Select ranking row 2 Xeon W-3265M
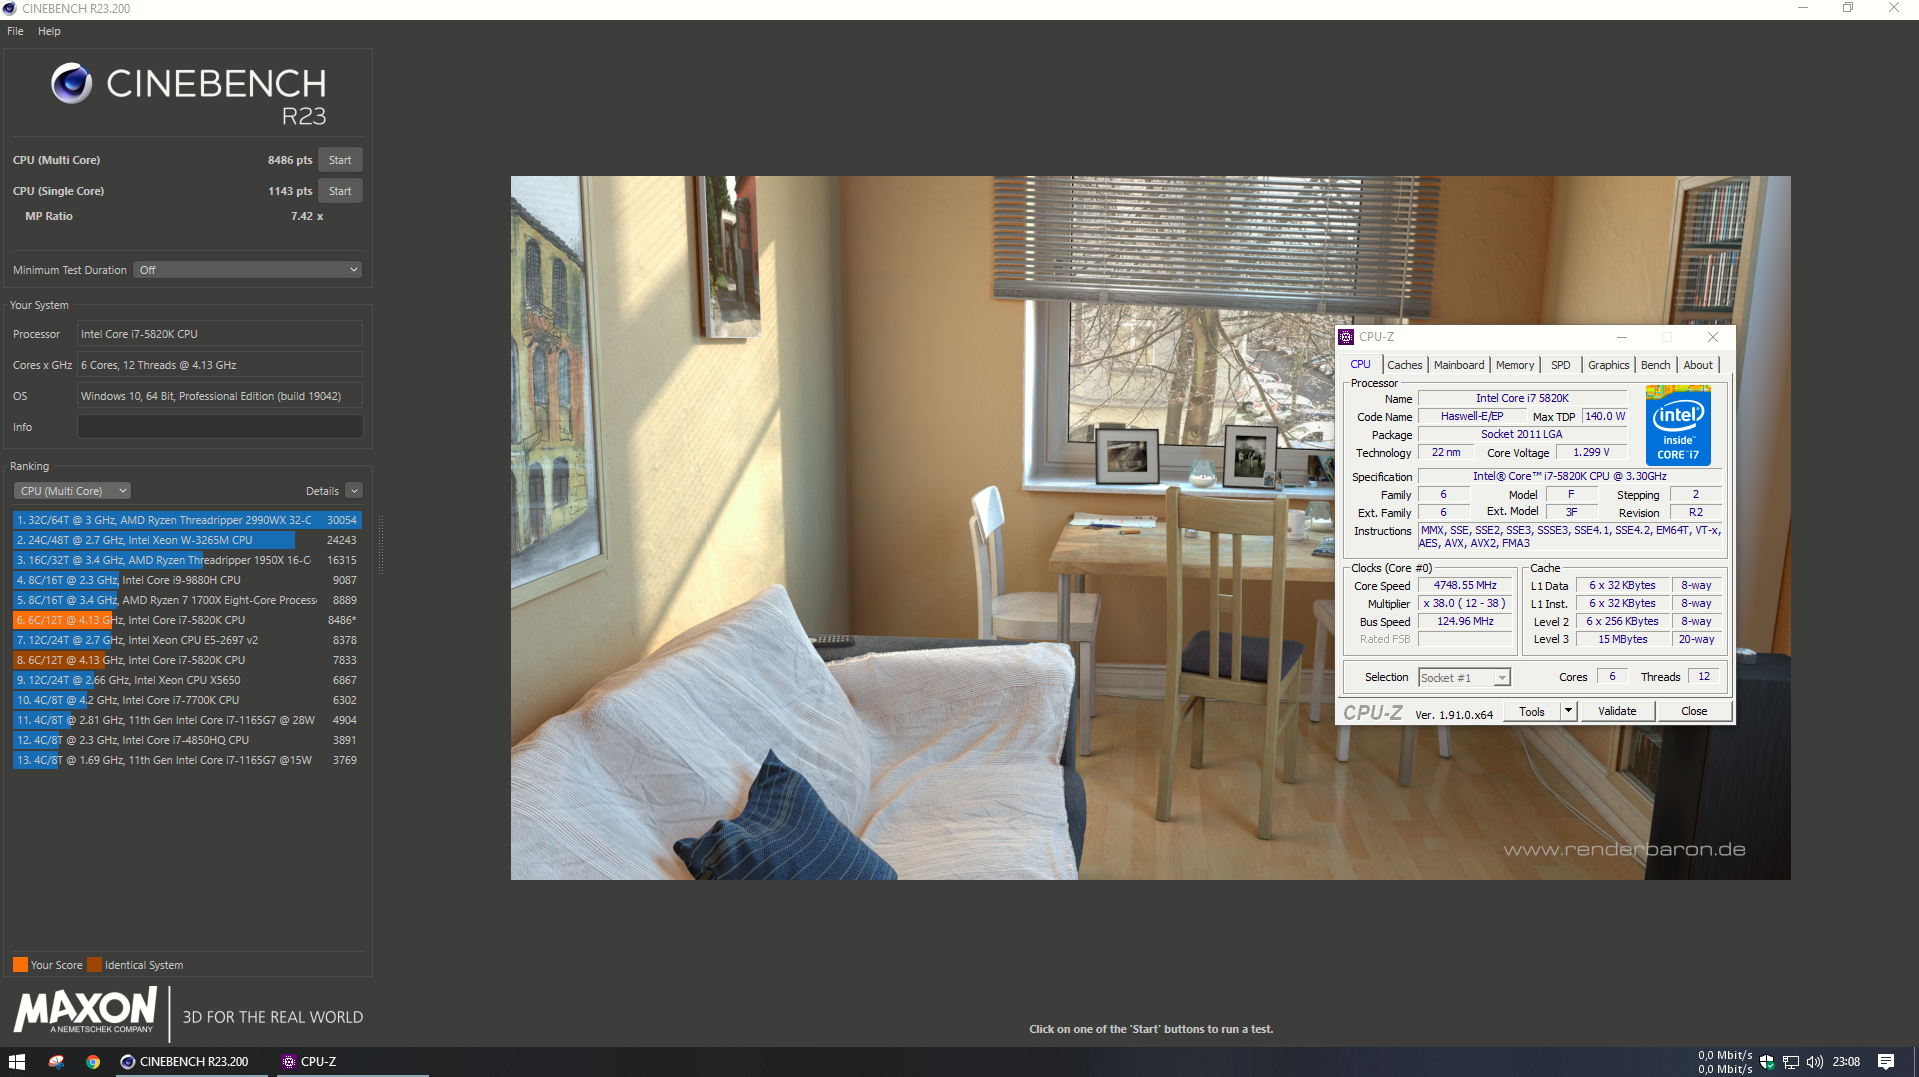The height and width of the screenshot is (1077, 1919). 187,540
